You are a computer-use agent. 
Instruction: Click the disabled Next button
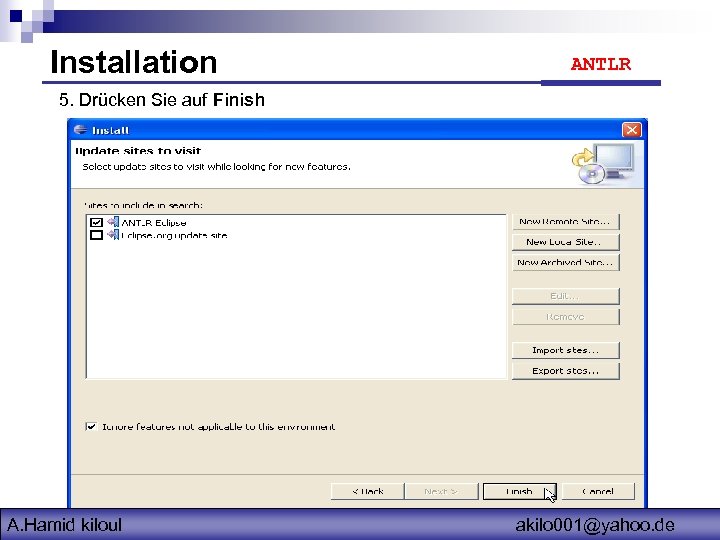click(441, 491)
